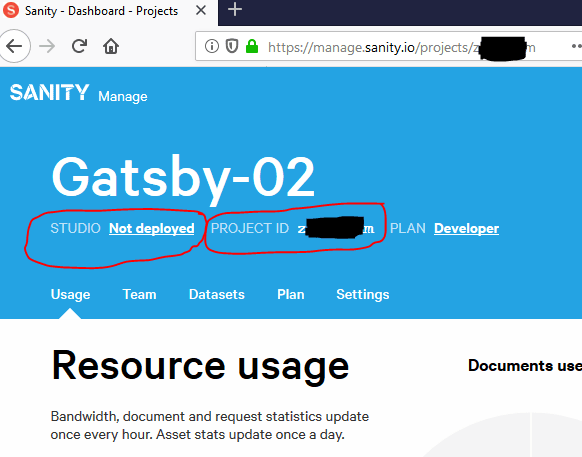Click the SANITY logo
This screenshot has width=582, height=457.
pyautogui.click(x=49, y=92)
